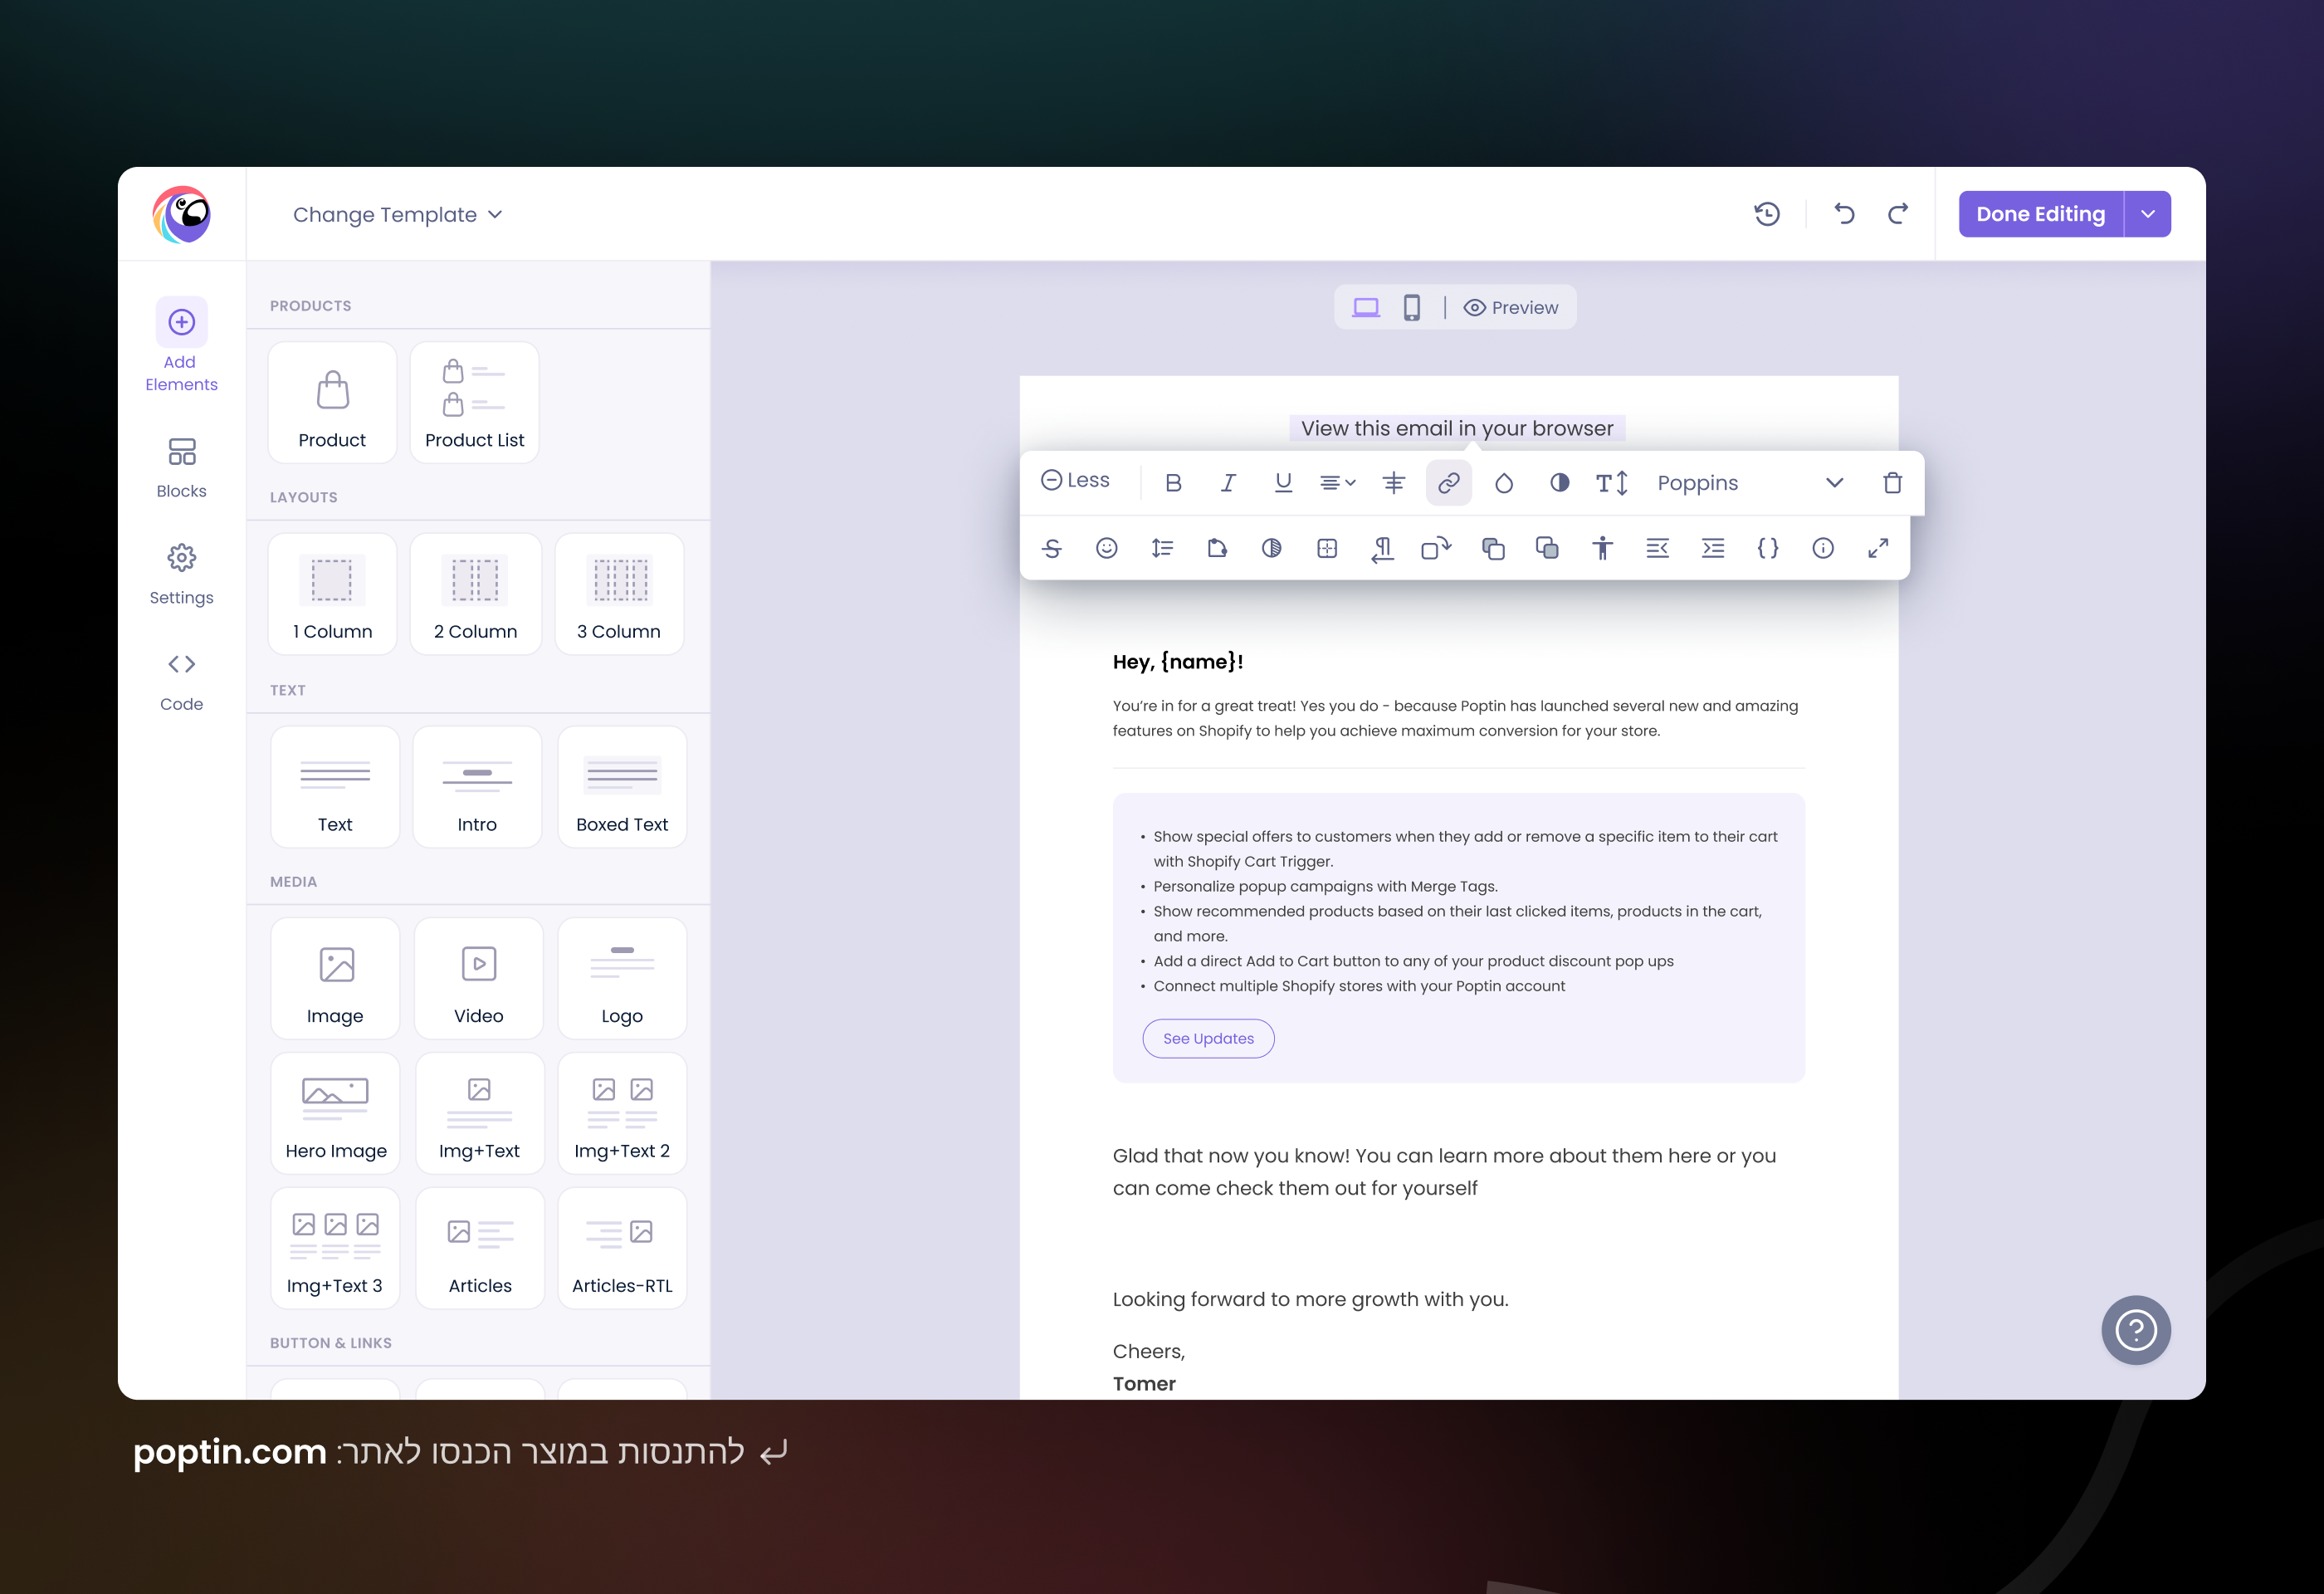Image resolution: width=2324 pixels, height=1594 pixels.
Task: Open the help question mark button
Action: 2135,1330
